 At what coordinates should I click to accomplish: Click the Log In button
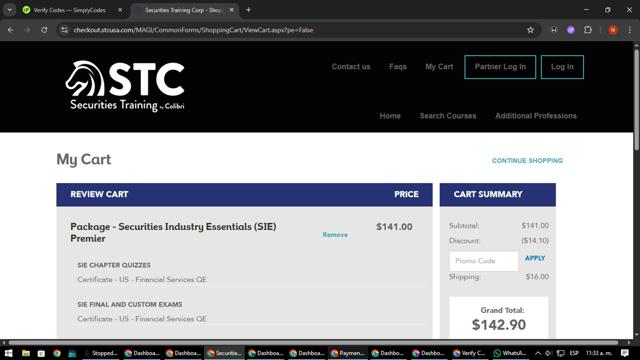click(x=562, y=67)
